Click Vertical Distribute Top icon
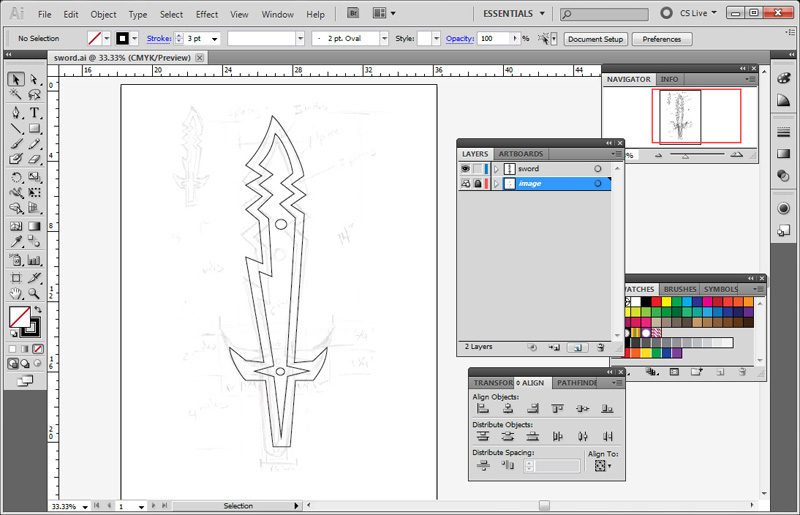Image resolution: width=800 pixels, height=515 pixels. (x=483, y=436)
